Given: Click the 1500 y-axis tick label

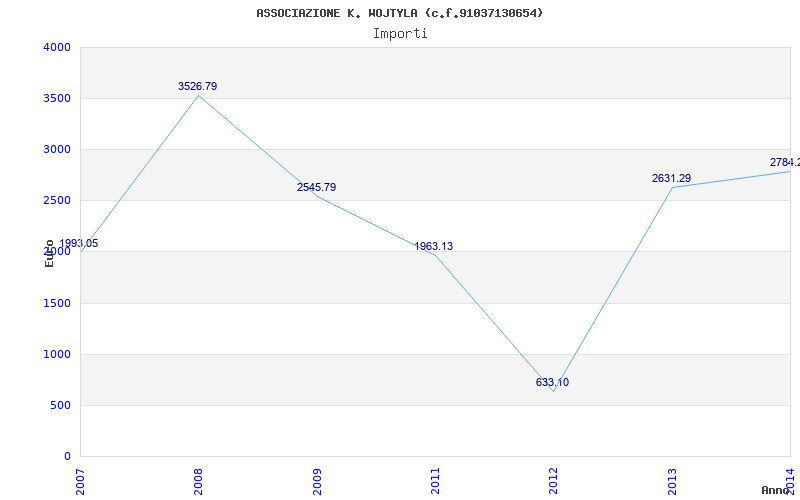Looking at the screenshot, I should (57, 304).
